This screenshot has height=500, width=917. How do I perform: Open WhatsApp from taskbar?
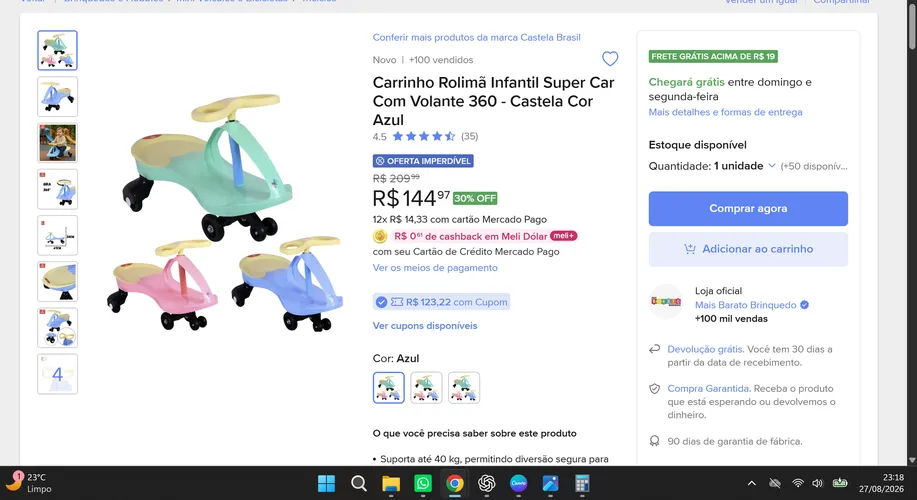point(423,484)
